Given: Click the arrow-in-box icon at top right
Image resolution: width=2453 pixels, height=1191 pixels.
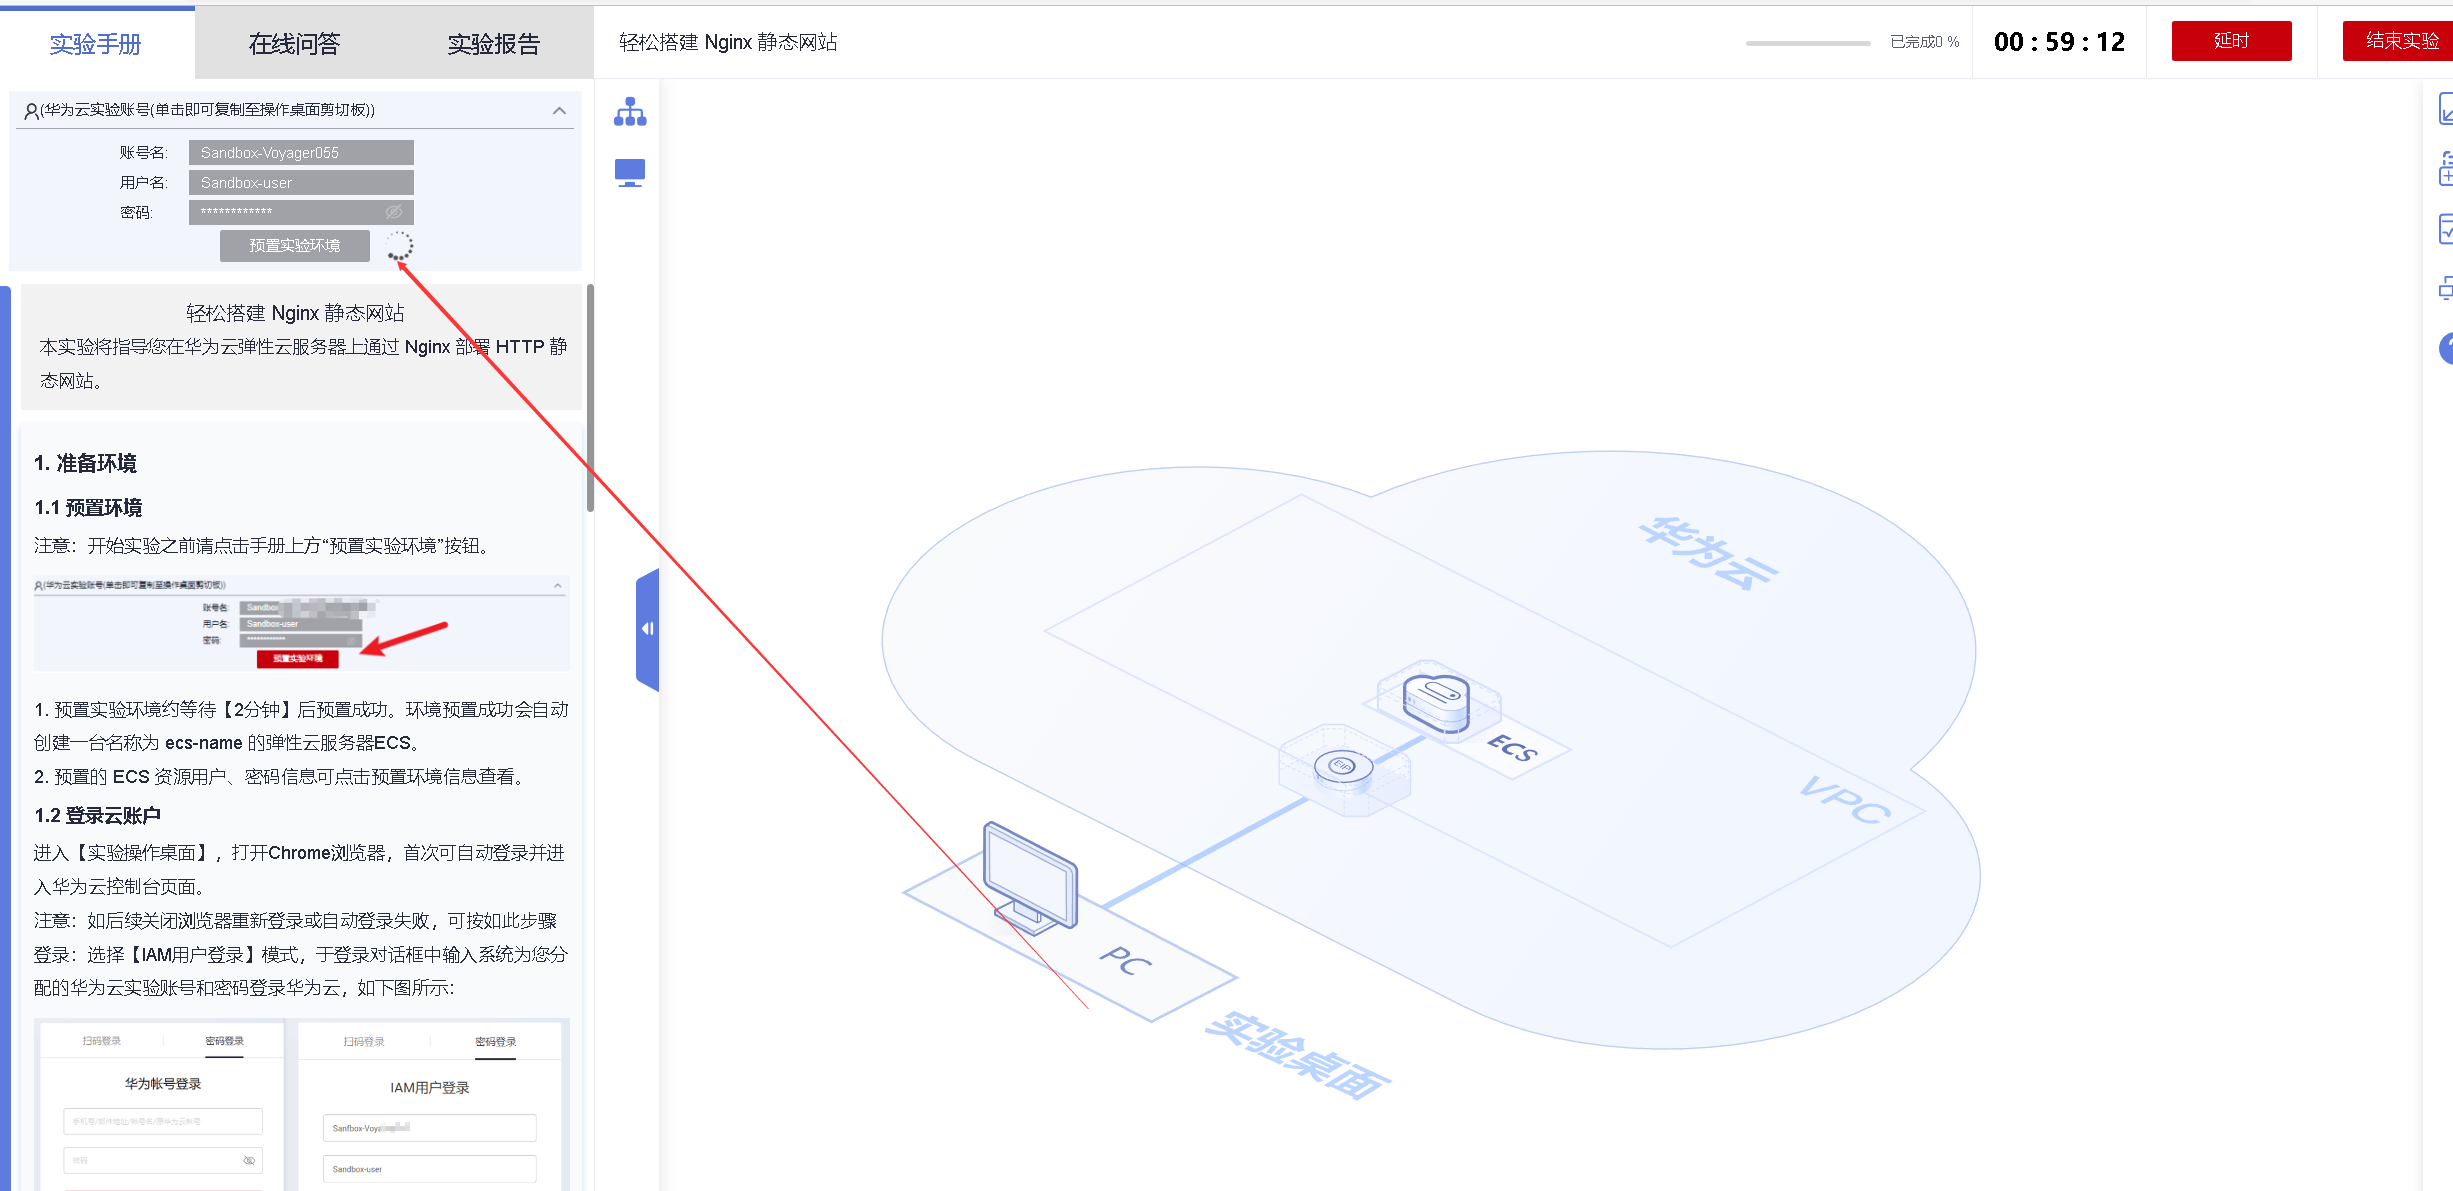Looking at the screenshot, I should pos(2445,109).
